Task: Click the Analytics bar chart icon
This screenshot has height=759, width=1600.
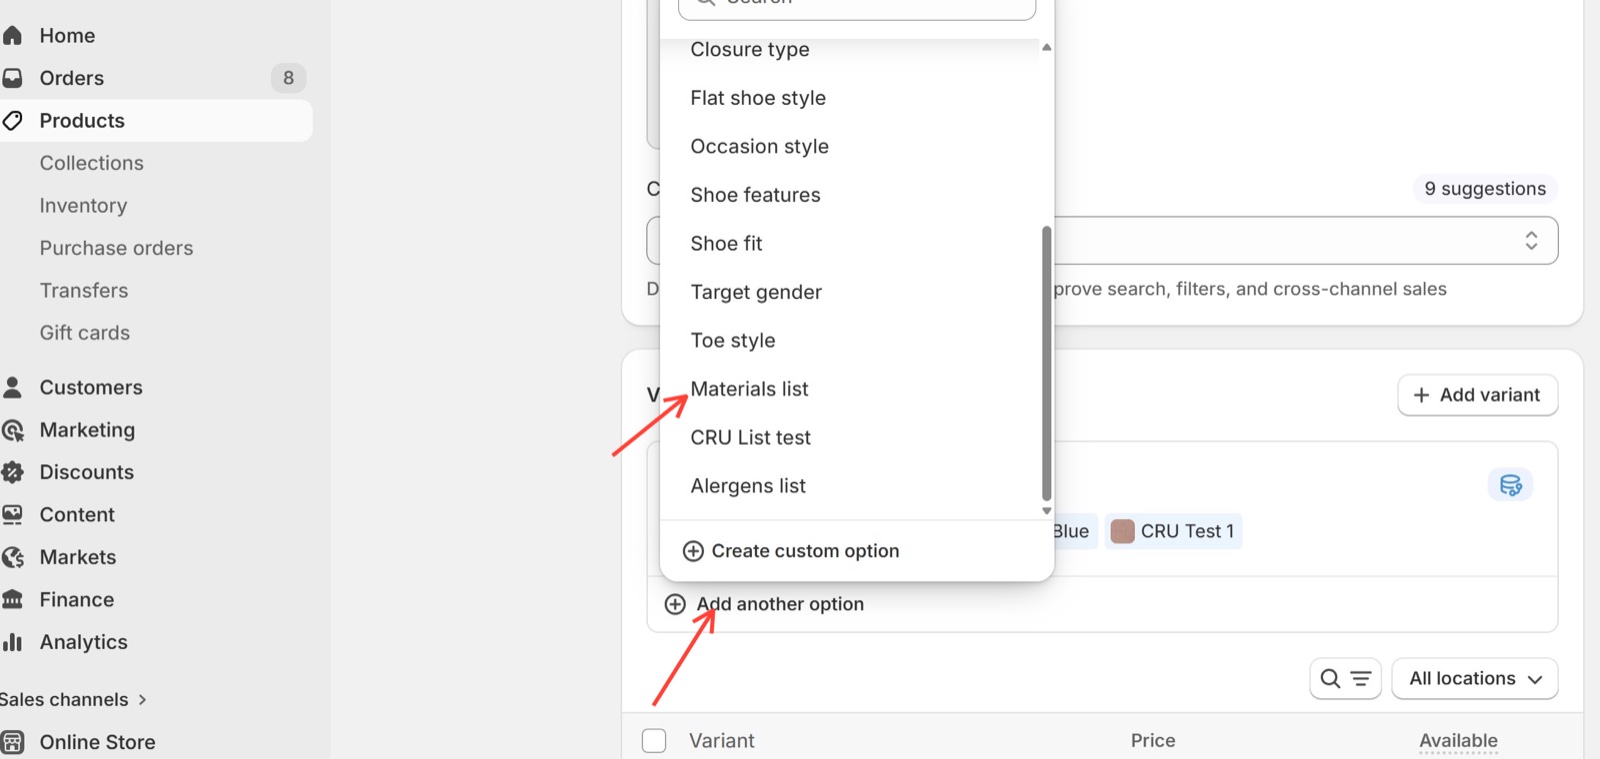Action: [x=12, y=642]
